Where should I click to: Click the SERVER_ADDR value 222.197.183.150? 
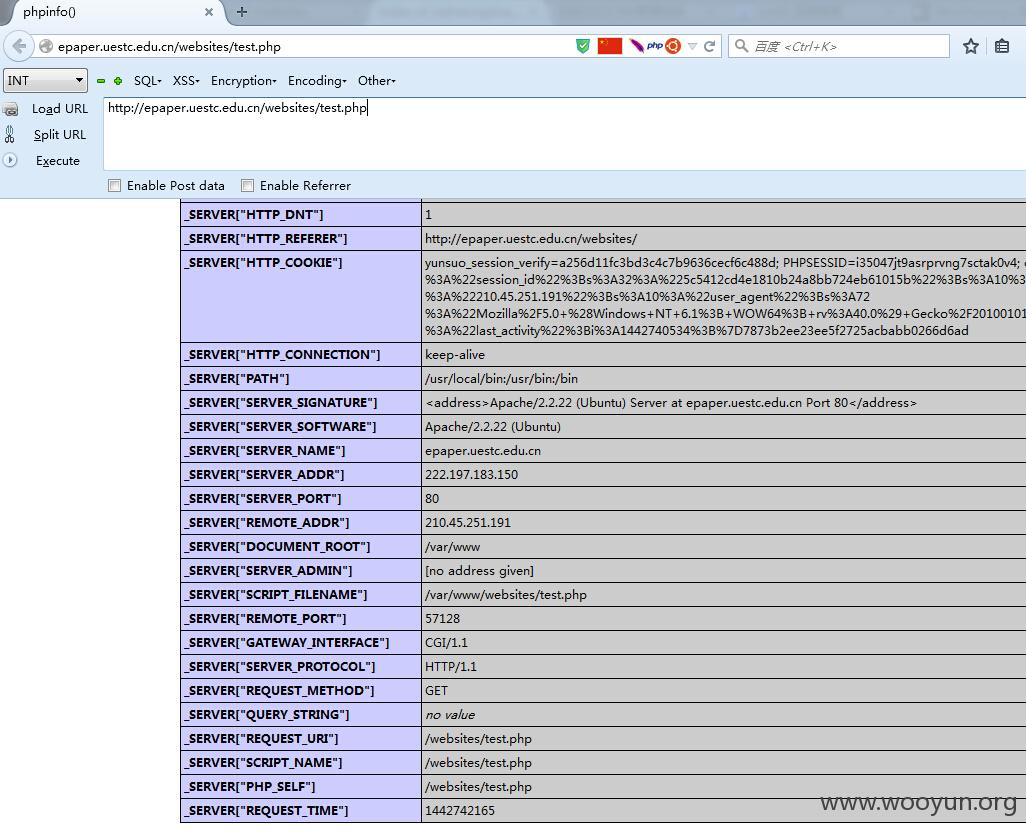[471, 474]
